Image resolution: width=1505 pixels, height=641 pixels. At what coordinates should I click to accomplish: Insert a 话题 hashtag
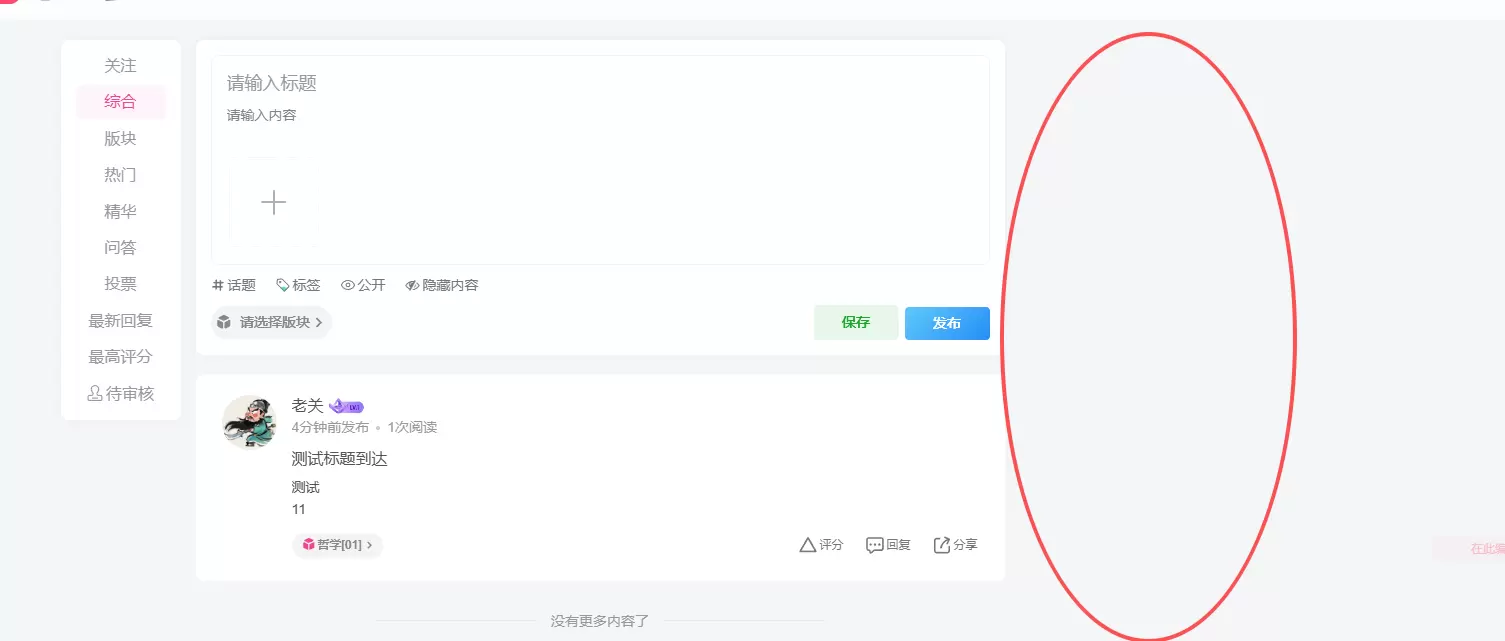pyautogui.click(x=234, y=285)
